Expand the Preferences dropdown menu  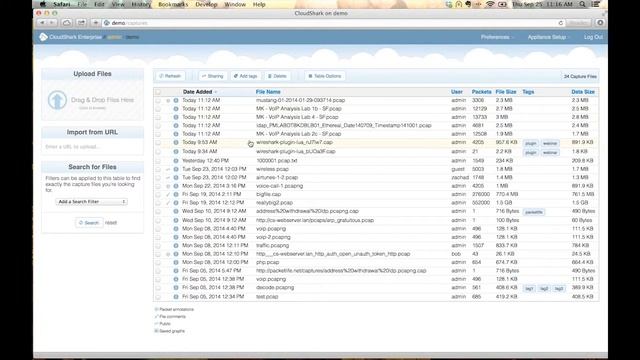click(x=497, y=37)
